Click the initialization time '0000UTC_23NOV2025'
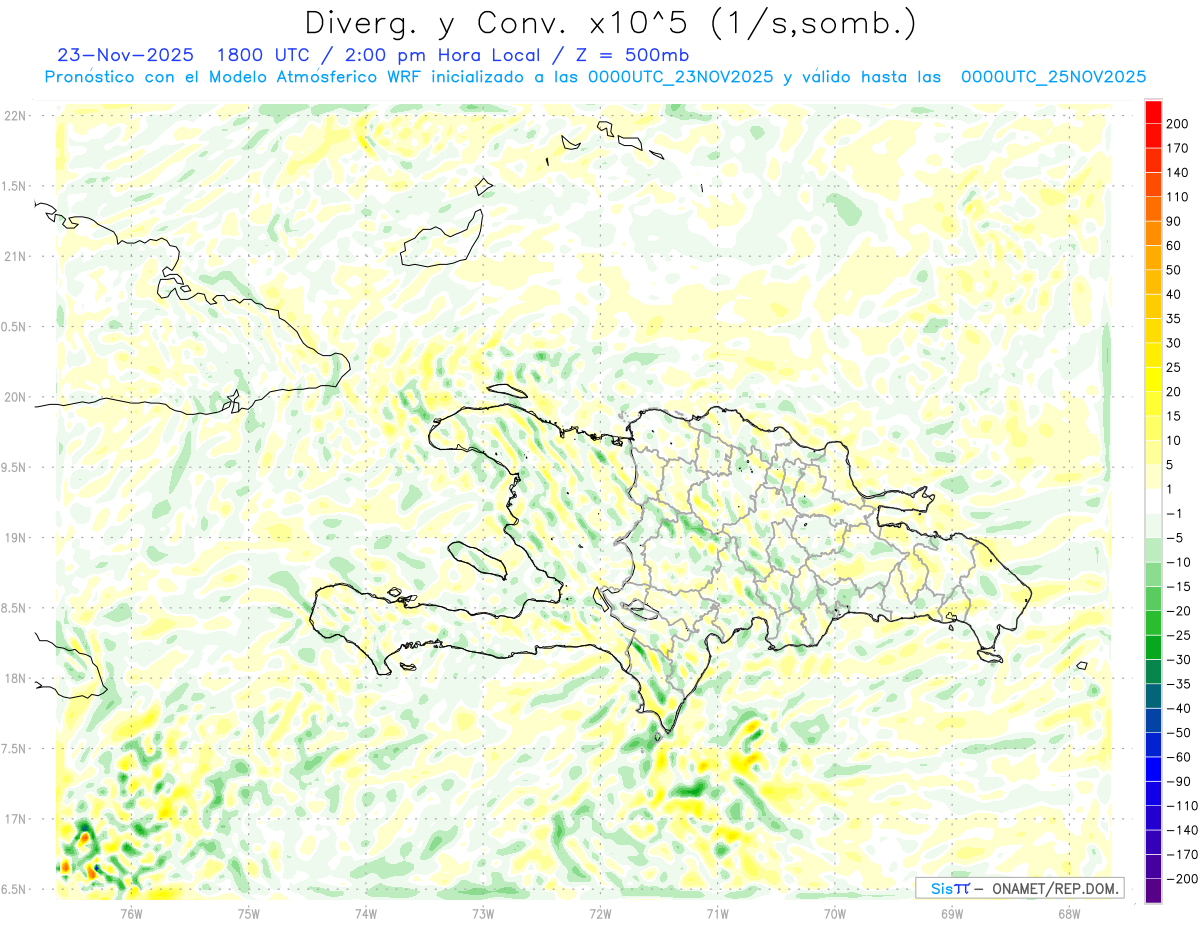The width and height of the screenshot is (1200, 927). point(680,77)
